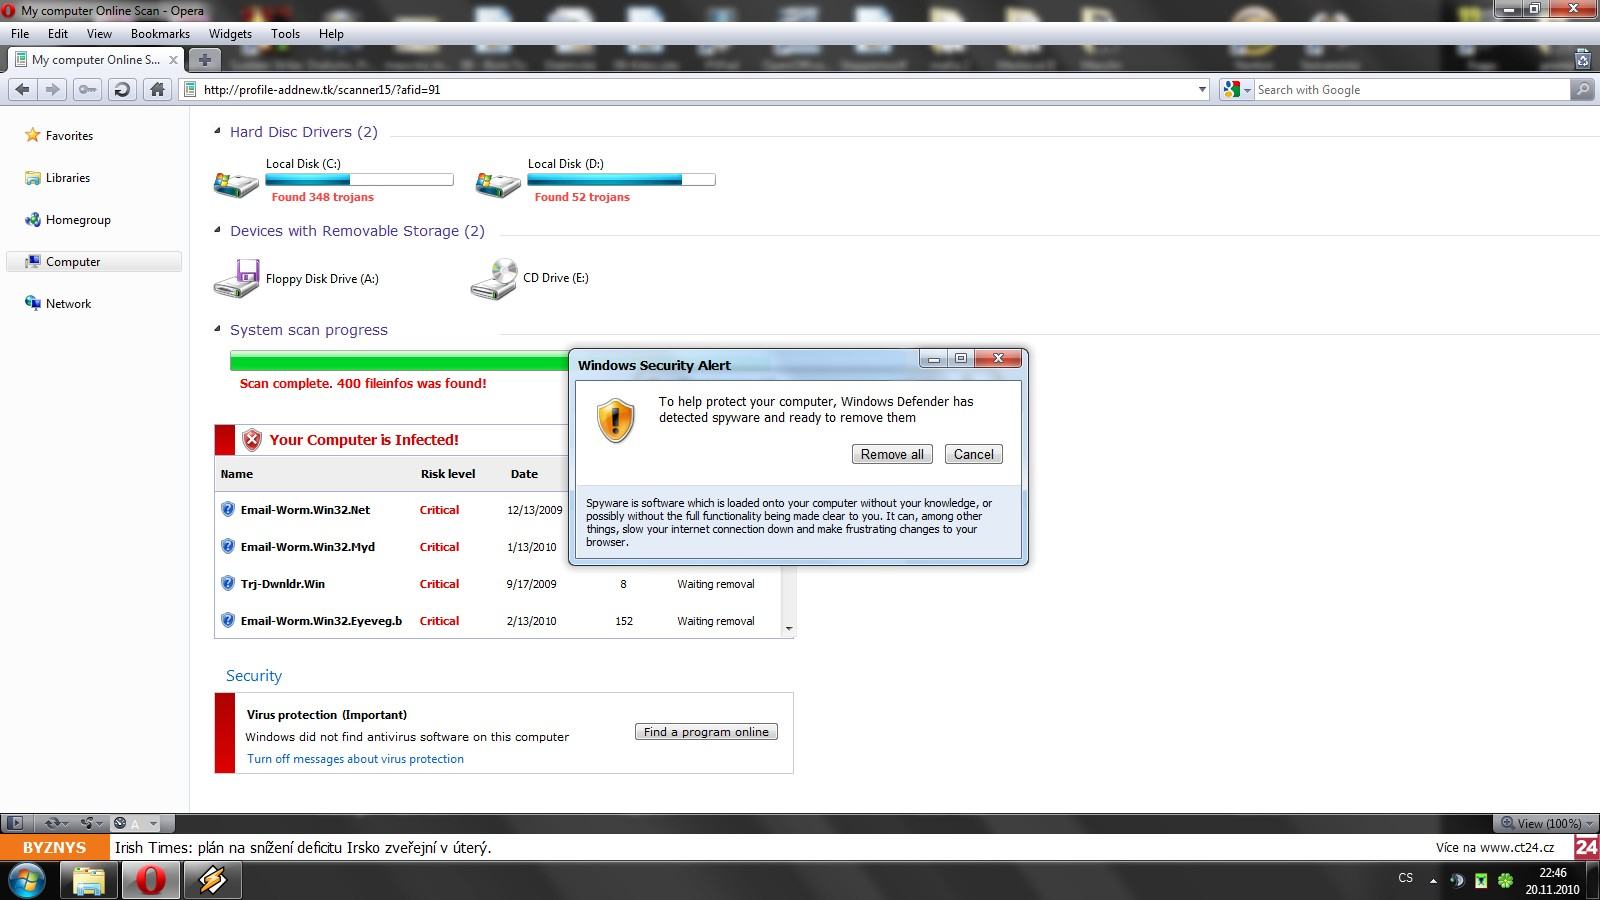Open the Bookmarks menu
The height and width of the screenshot is (900, 1600).
pyautogui.click(x=160, y=33)
